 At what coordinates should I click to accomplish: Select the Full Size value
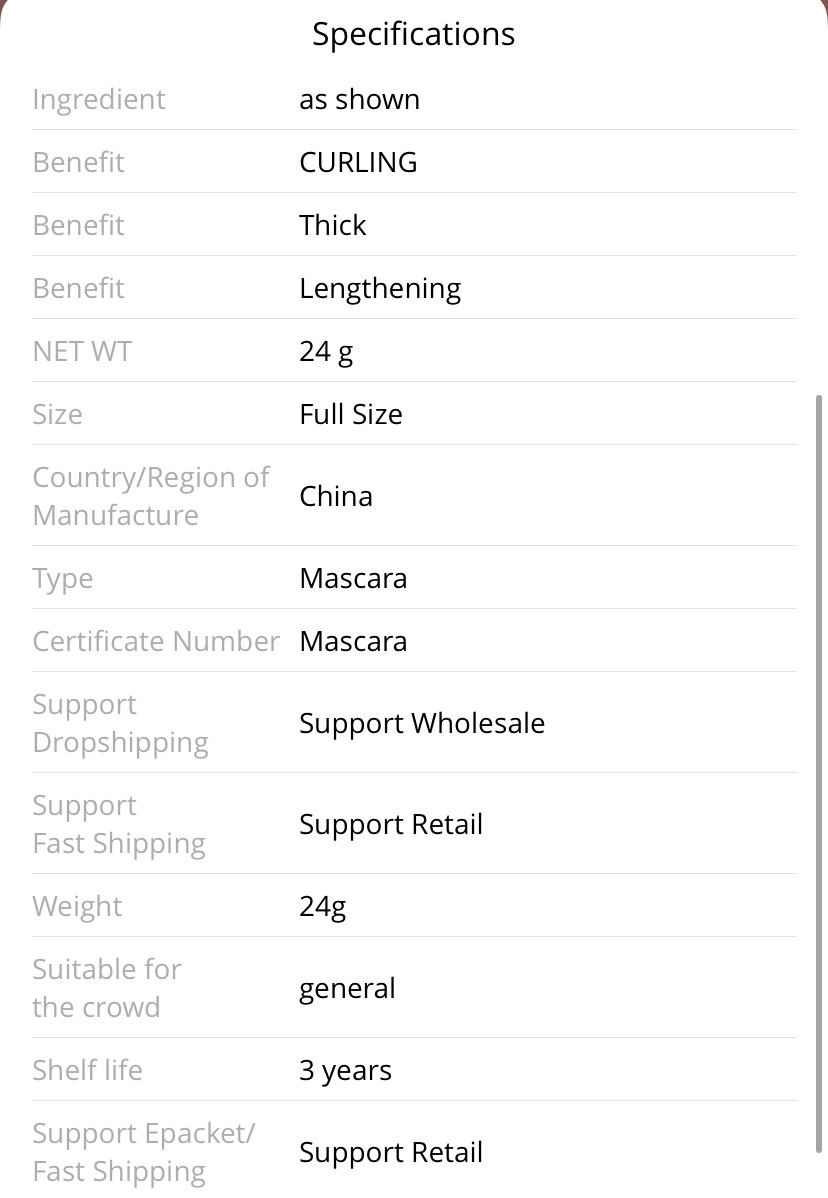[351, 414]
